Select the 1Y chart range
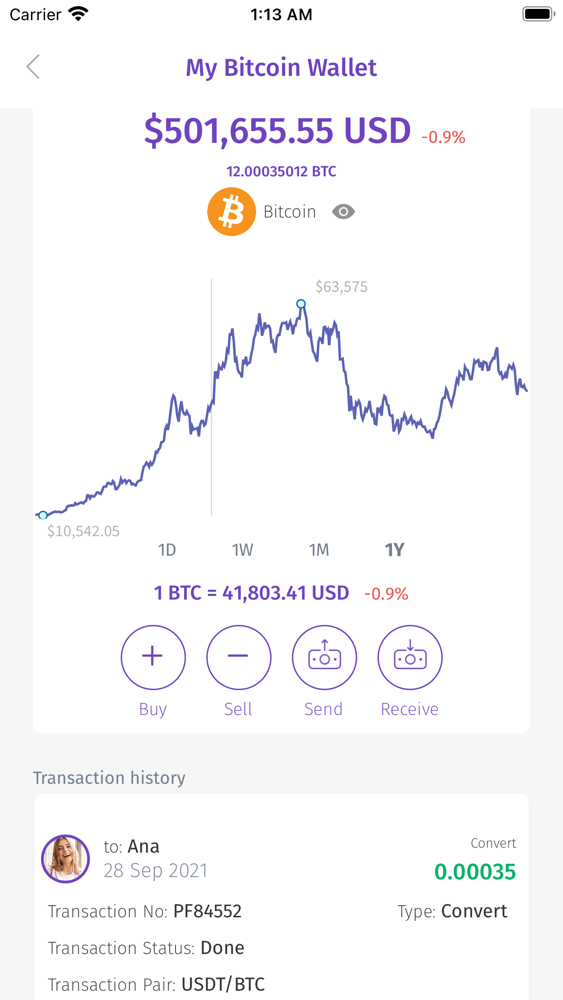Screen dimensions: 563x1000 (x=395, y=550)
